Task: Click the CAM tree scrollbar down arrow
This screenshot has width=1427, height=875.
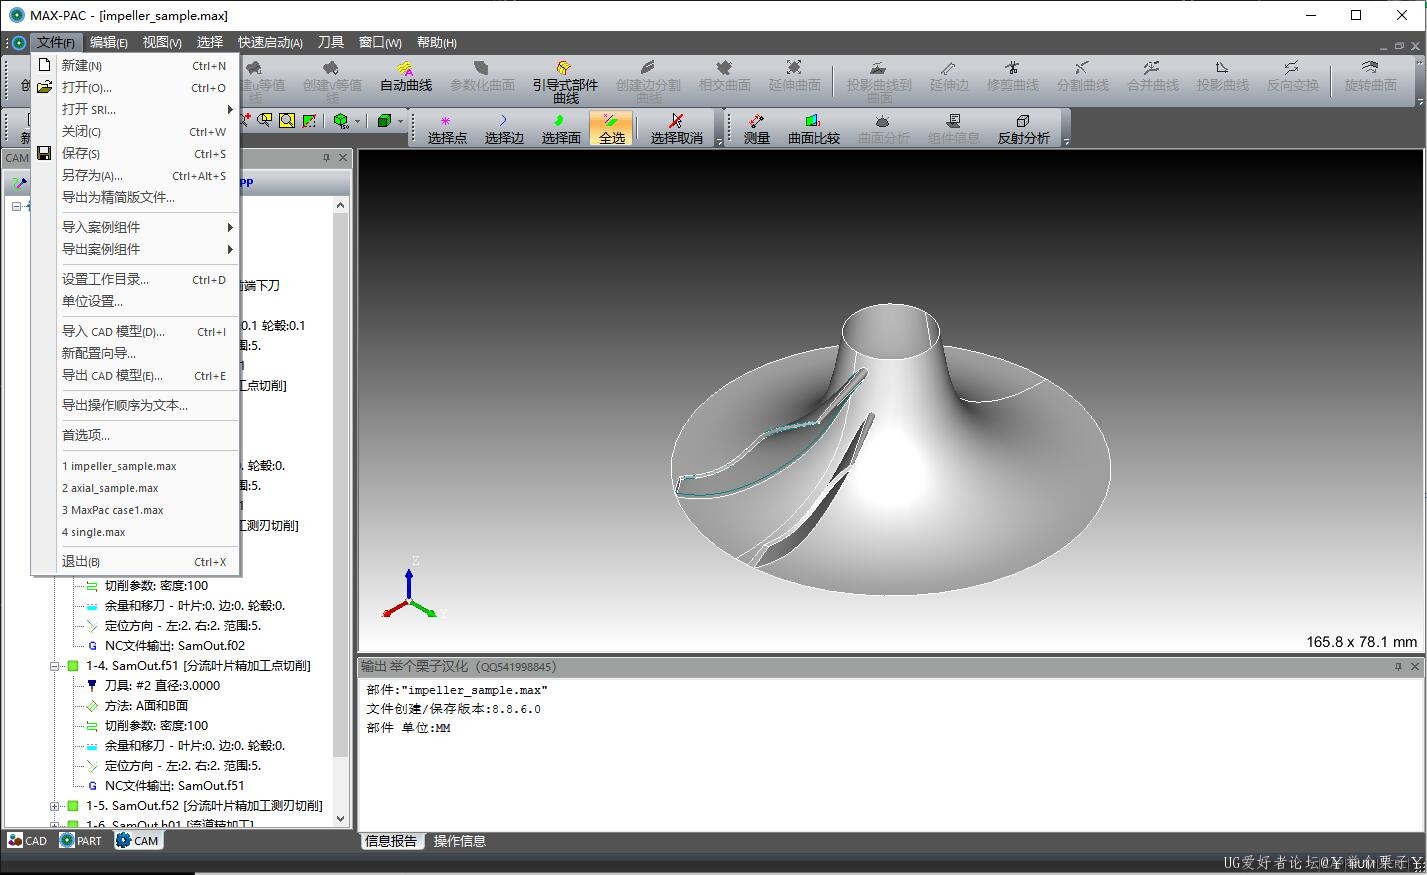Action: 340,818
